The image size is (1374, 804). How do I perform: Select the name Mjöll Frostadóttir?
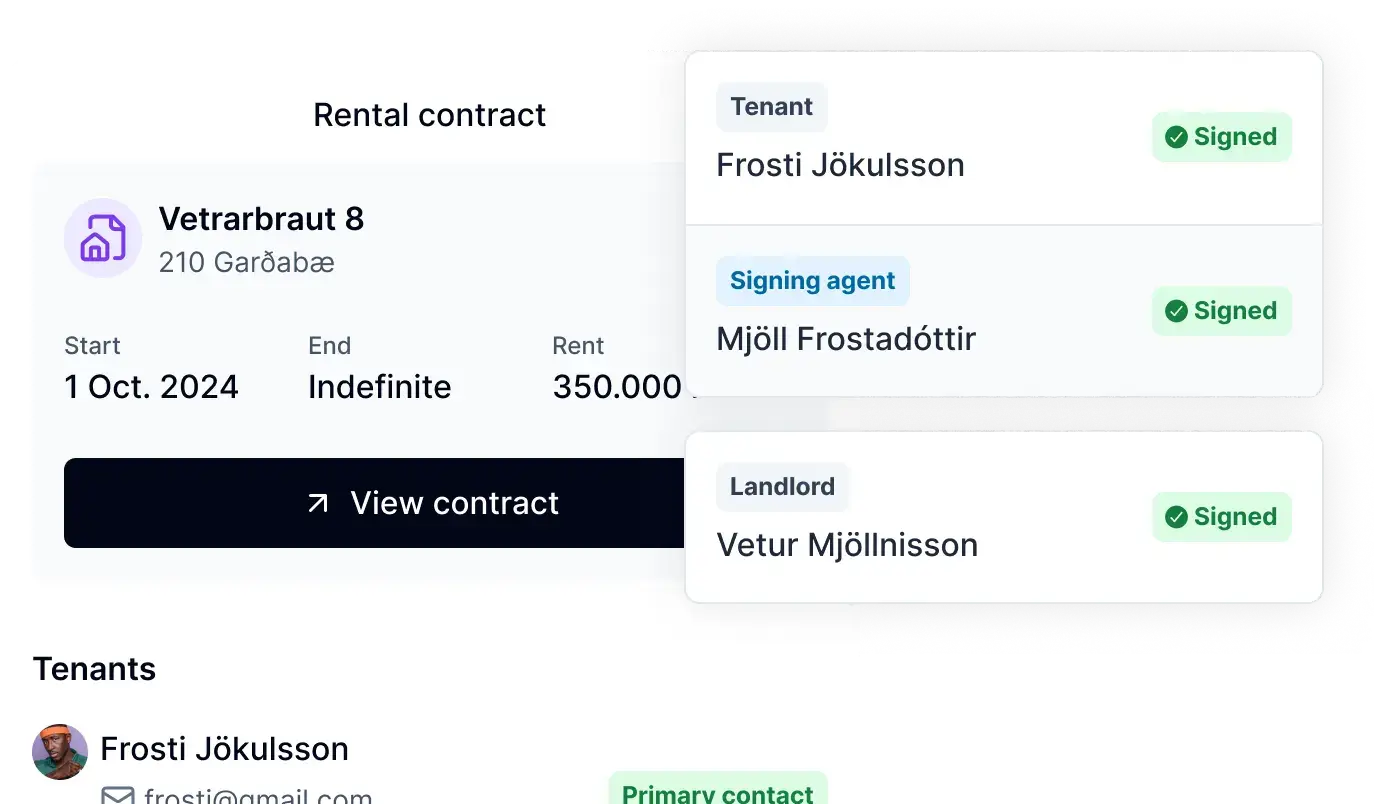coord(845,339)
